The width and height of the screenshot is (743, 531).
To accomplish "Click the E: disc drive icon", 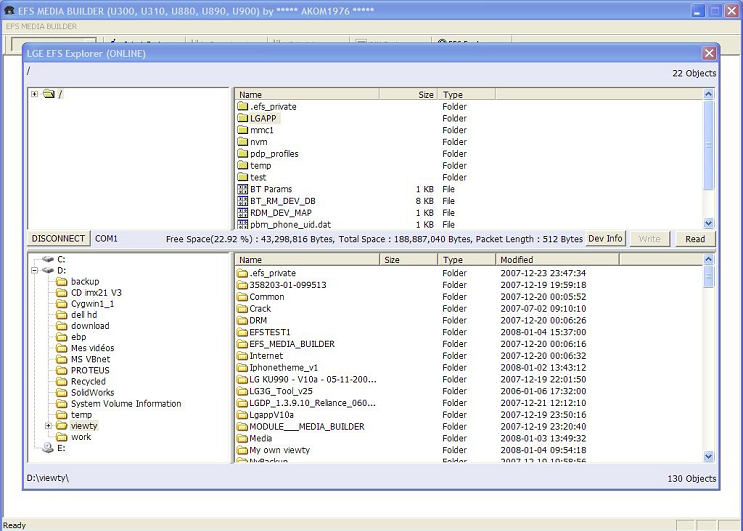I will [x=47, y=448].
